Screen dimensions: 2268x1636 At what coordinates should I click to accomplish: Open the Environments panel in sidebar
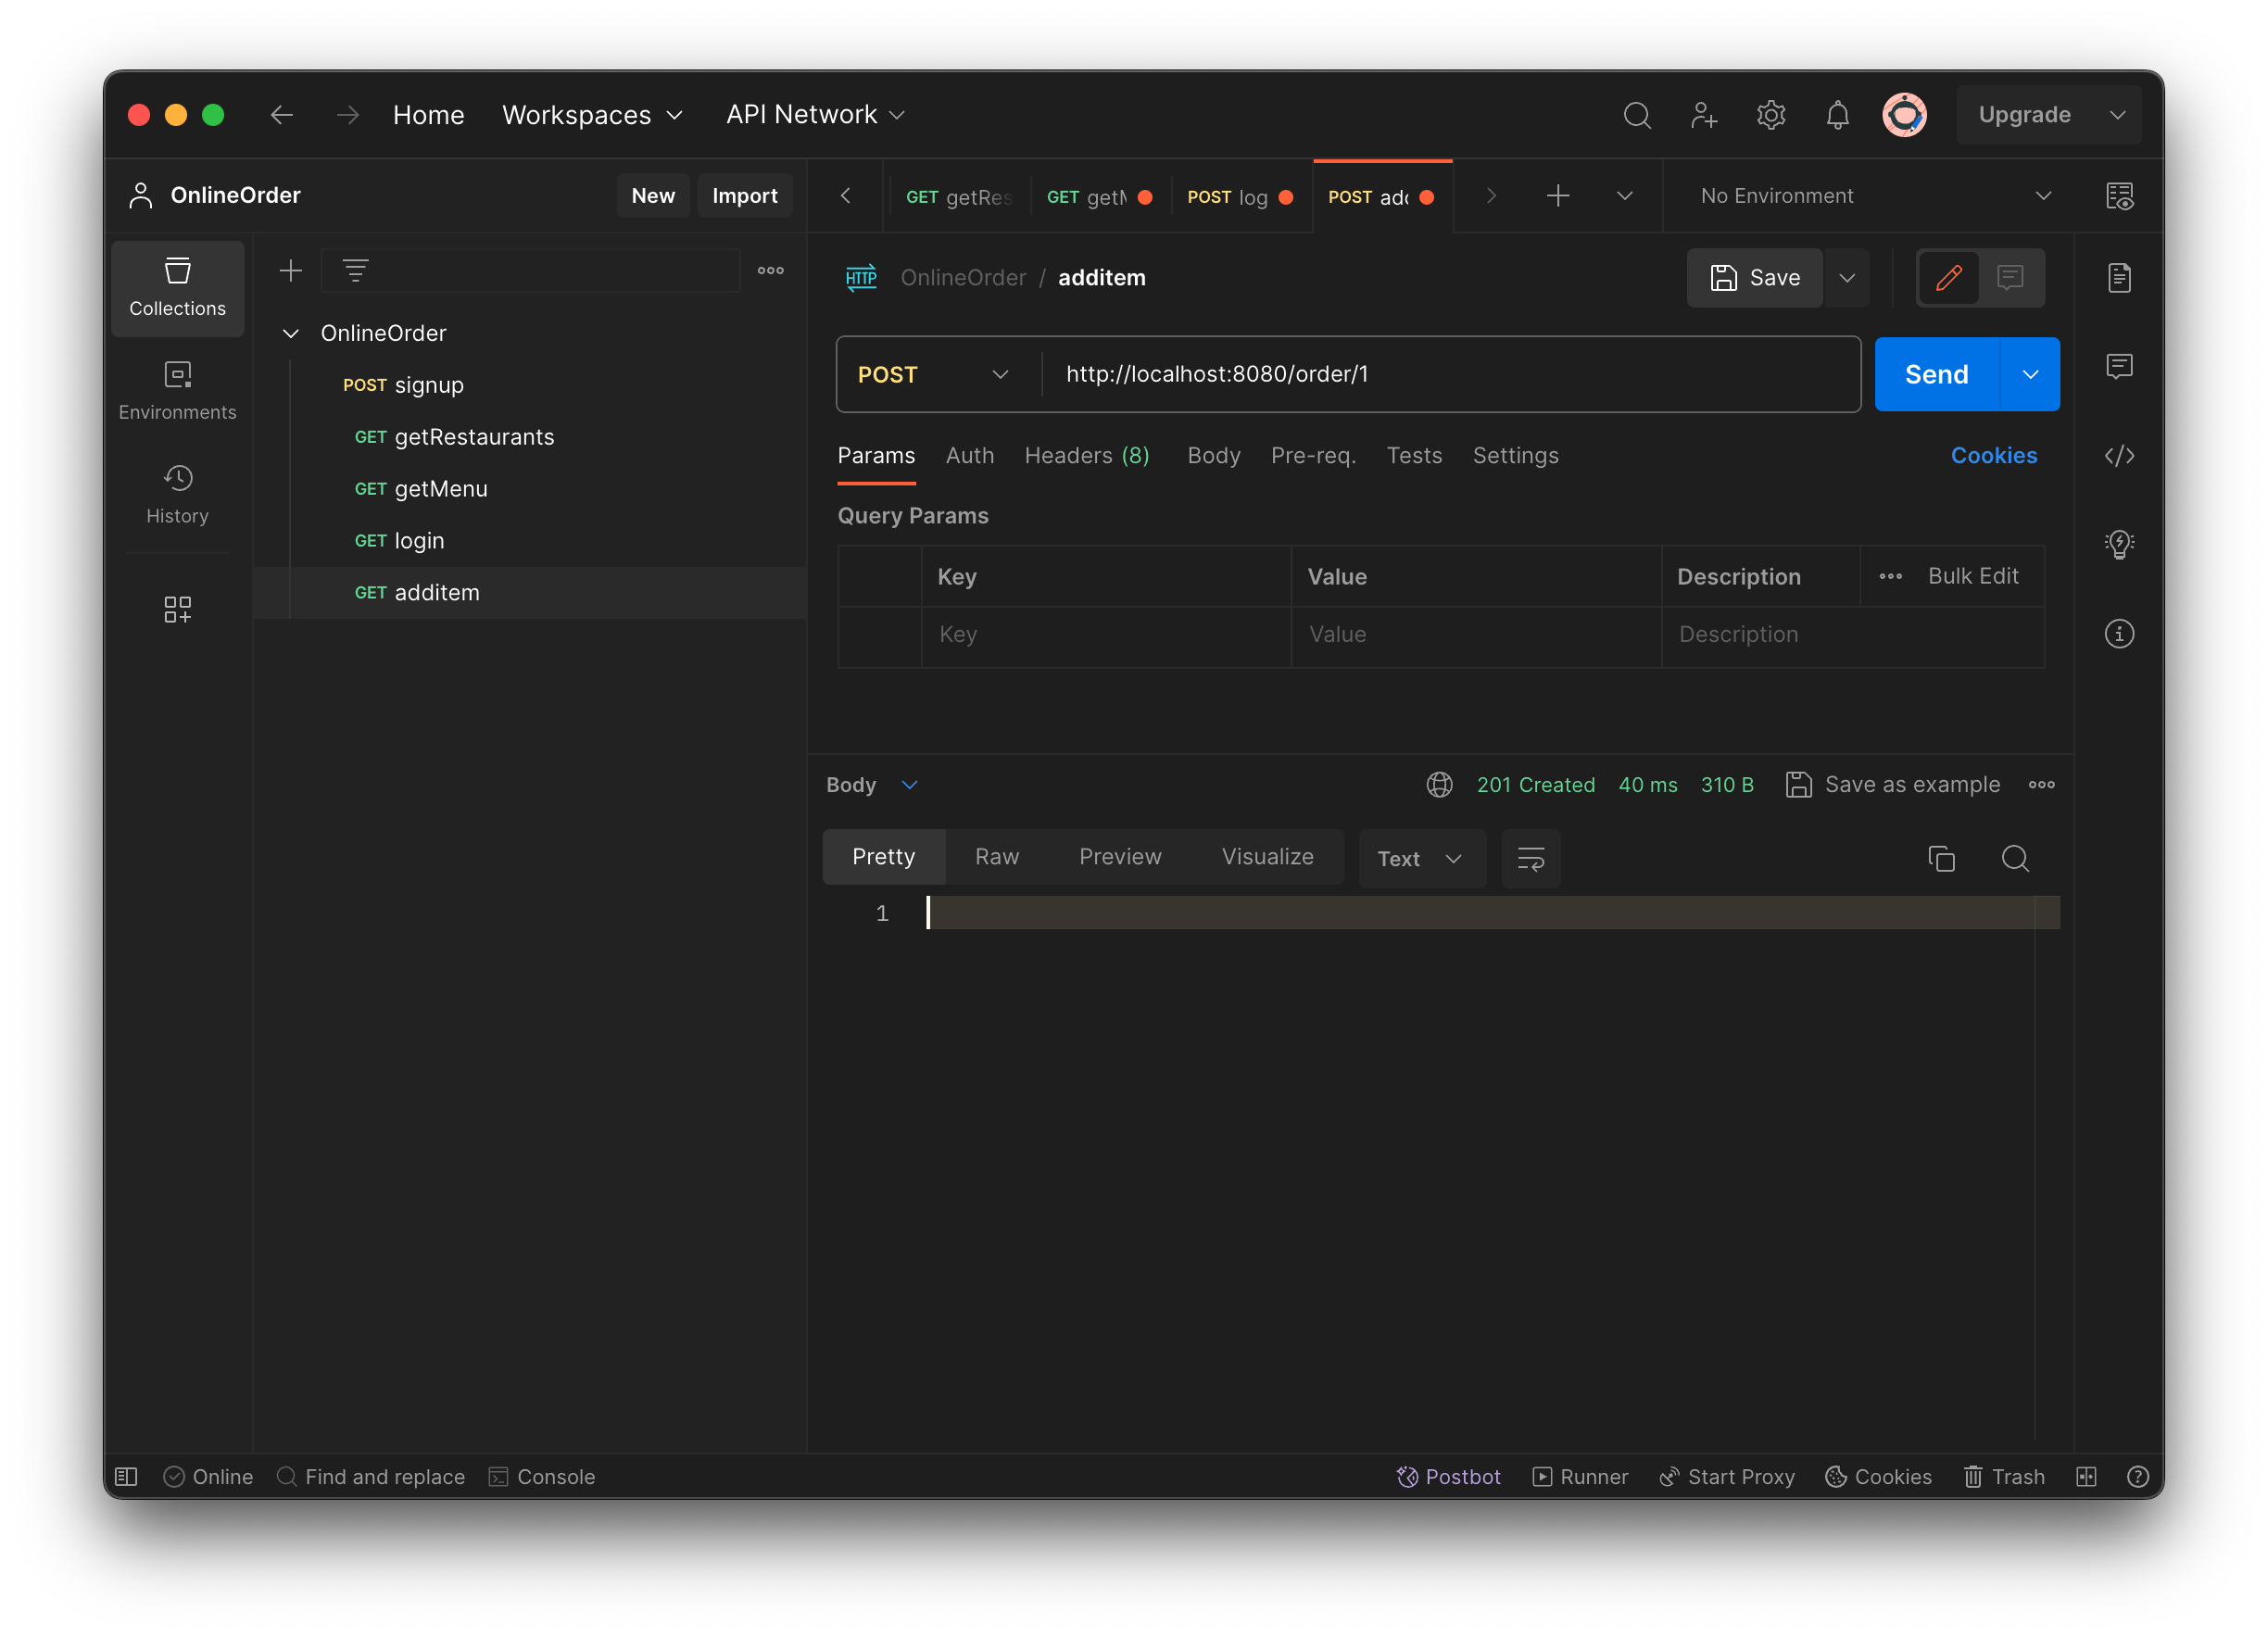tap(177, 390)
